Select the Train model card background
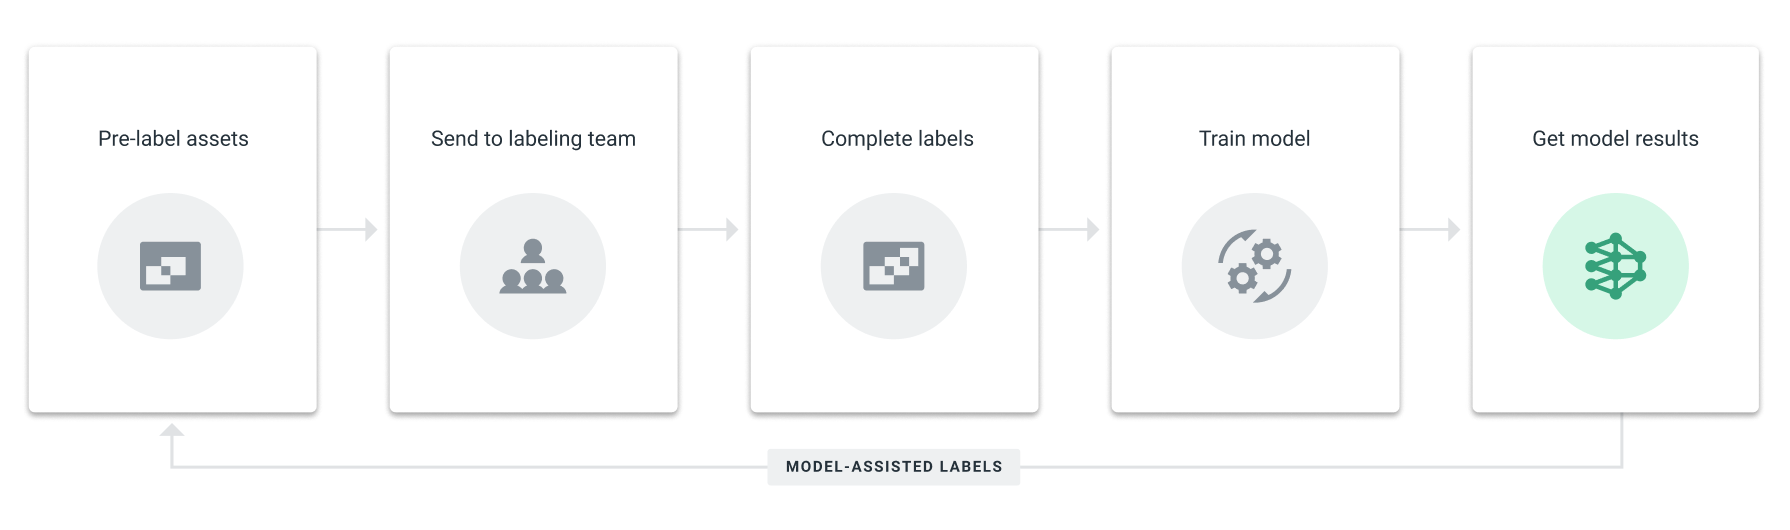The height and width of the screenshot is (530, 1790). pos(1255,370)
